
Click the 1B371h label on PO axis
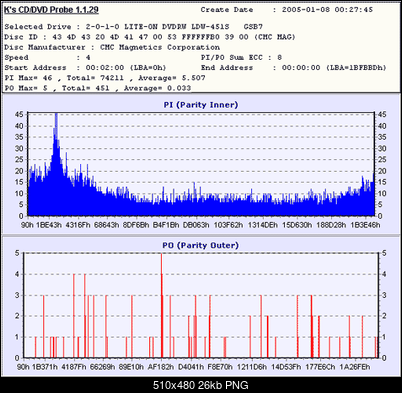click(x=45, y=367)
